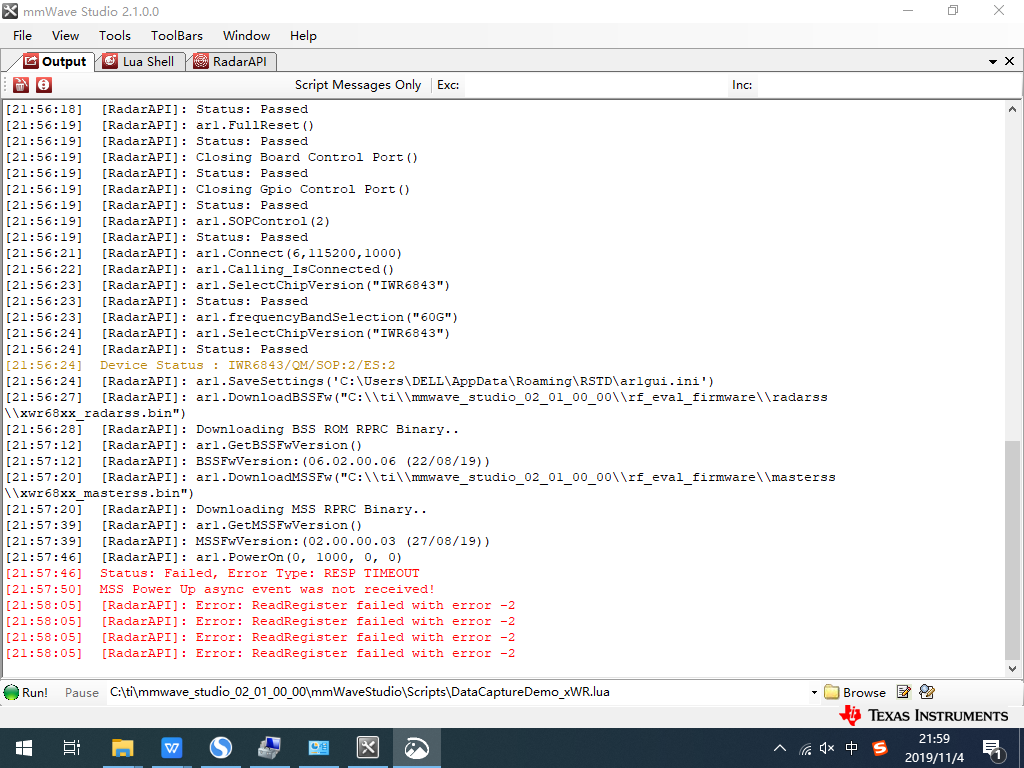
Task: Click the Chinese input mode indicator
Action: pos(852,748)
